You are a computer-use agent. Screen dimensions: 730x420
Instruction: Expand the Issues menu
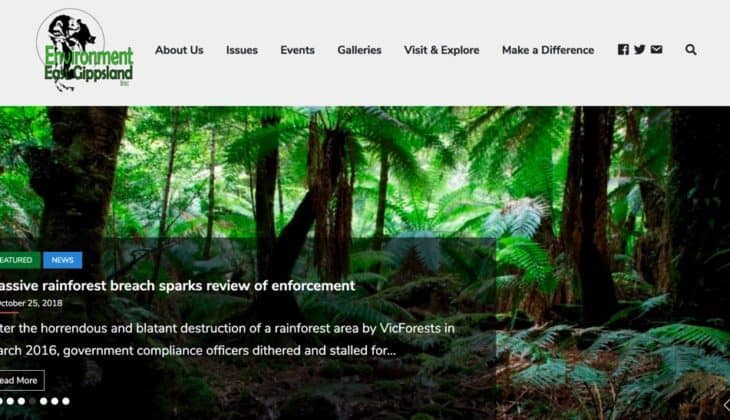242,50
